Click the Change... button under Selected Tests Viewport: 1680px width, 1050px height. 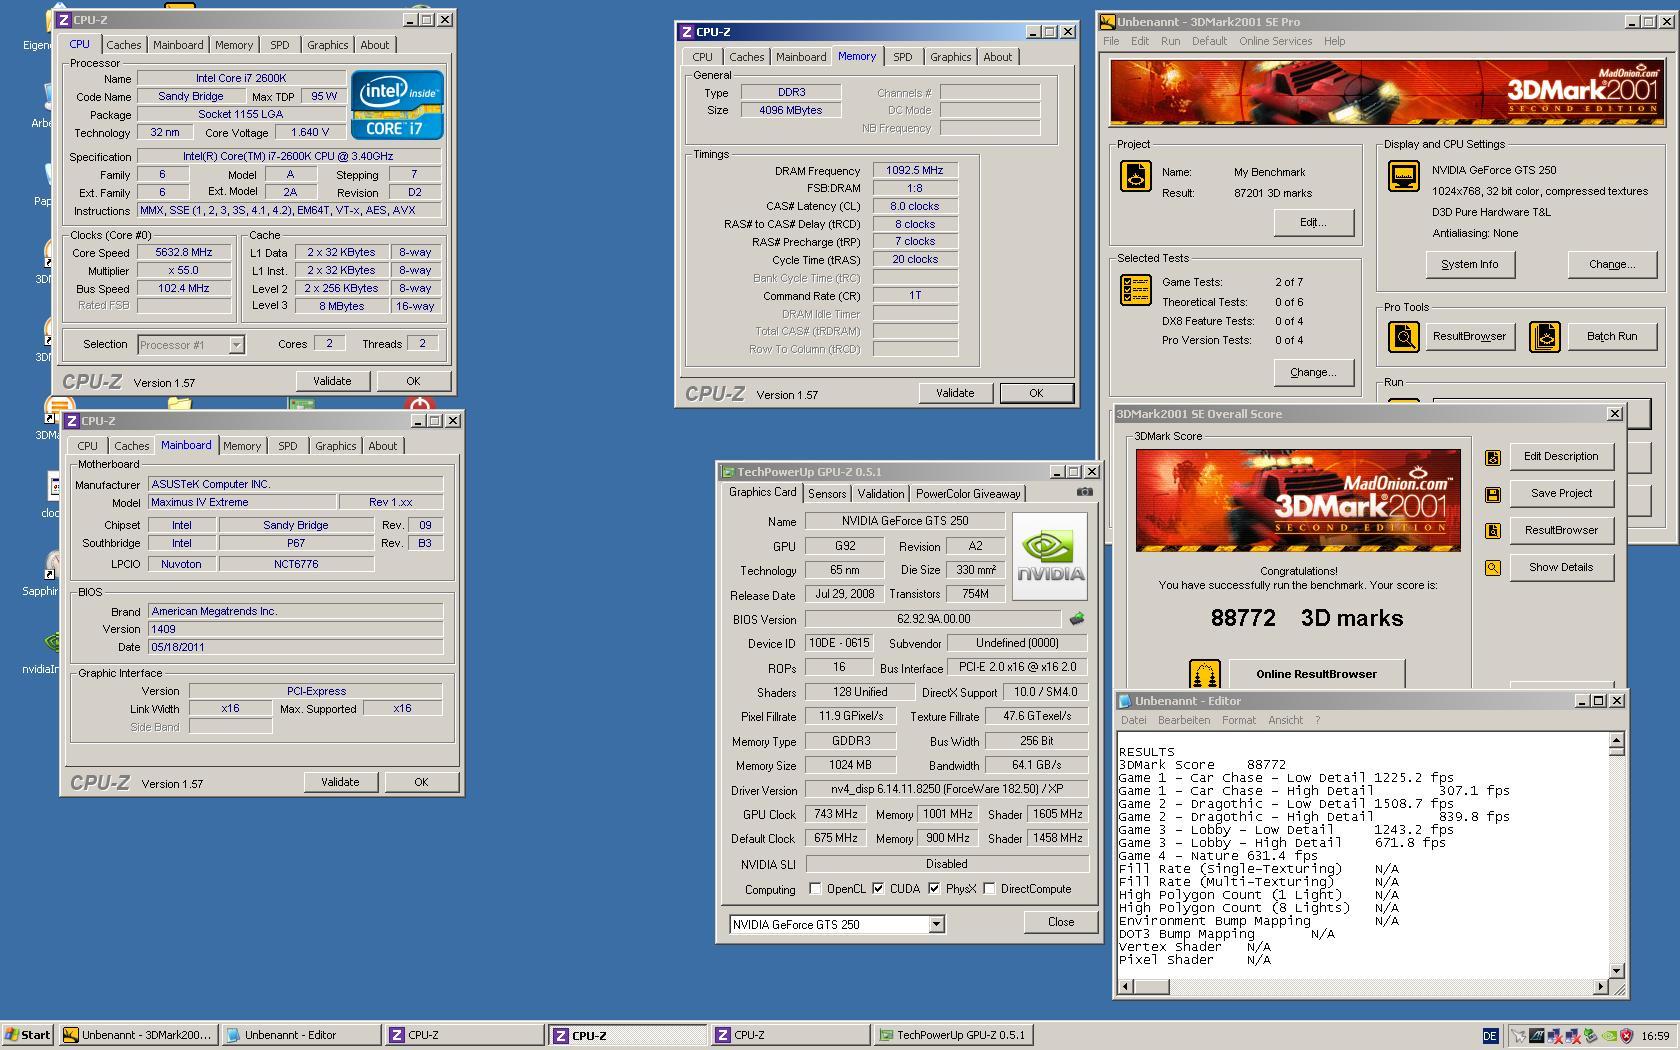pos(1313,373)
